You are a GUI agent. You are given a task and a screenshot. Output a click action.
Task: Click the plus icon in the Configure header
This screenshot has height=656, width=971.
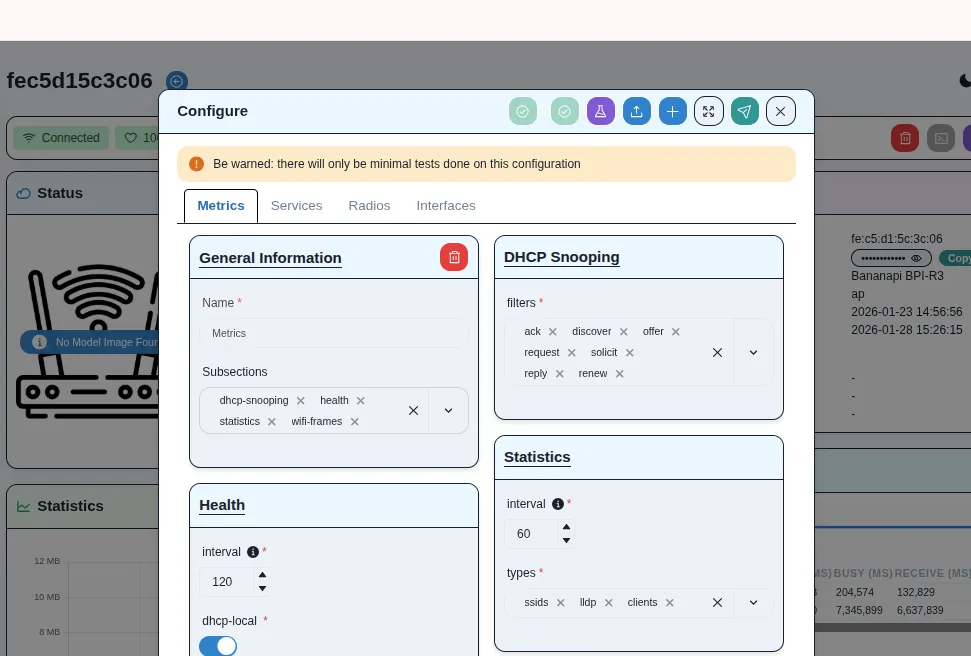click(x=672, y=111)
